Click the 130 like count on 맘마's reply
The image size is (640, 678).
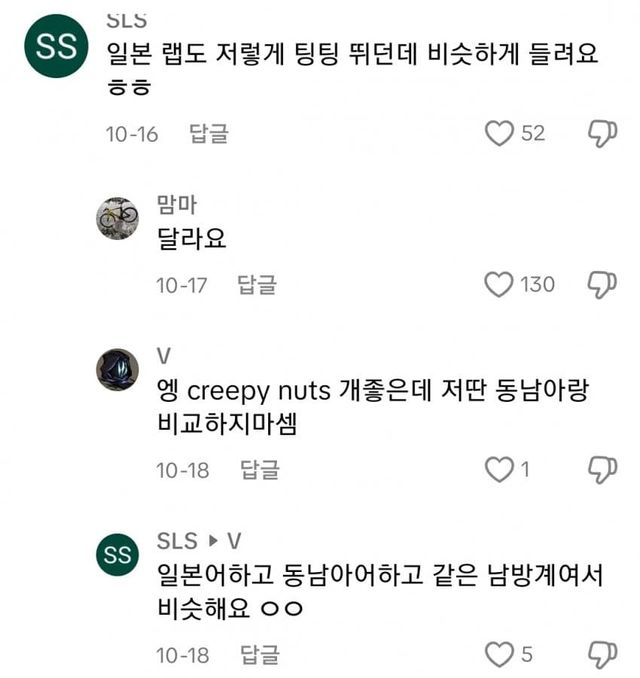point(537,285)
